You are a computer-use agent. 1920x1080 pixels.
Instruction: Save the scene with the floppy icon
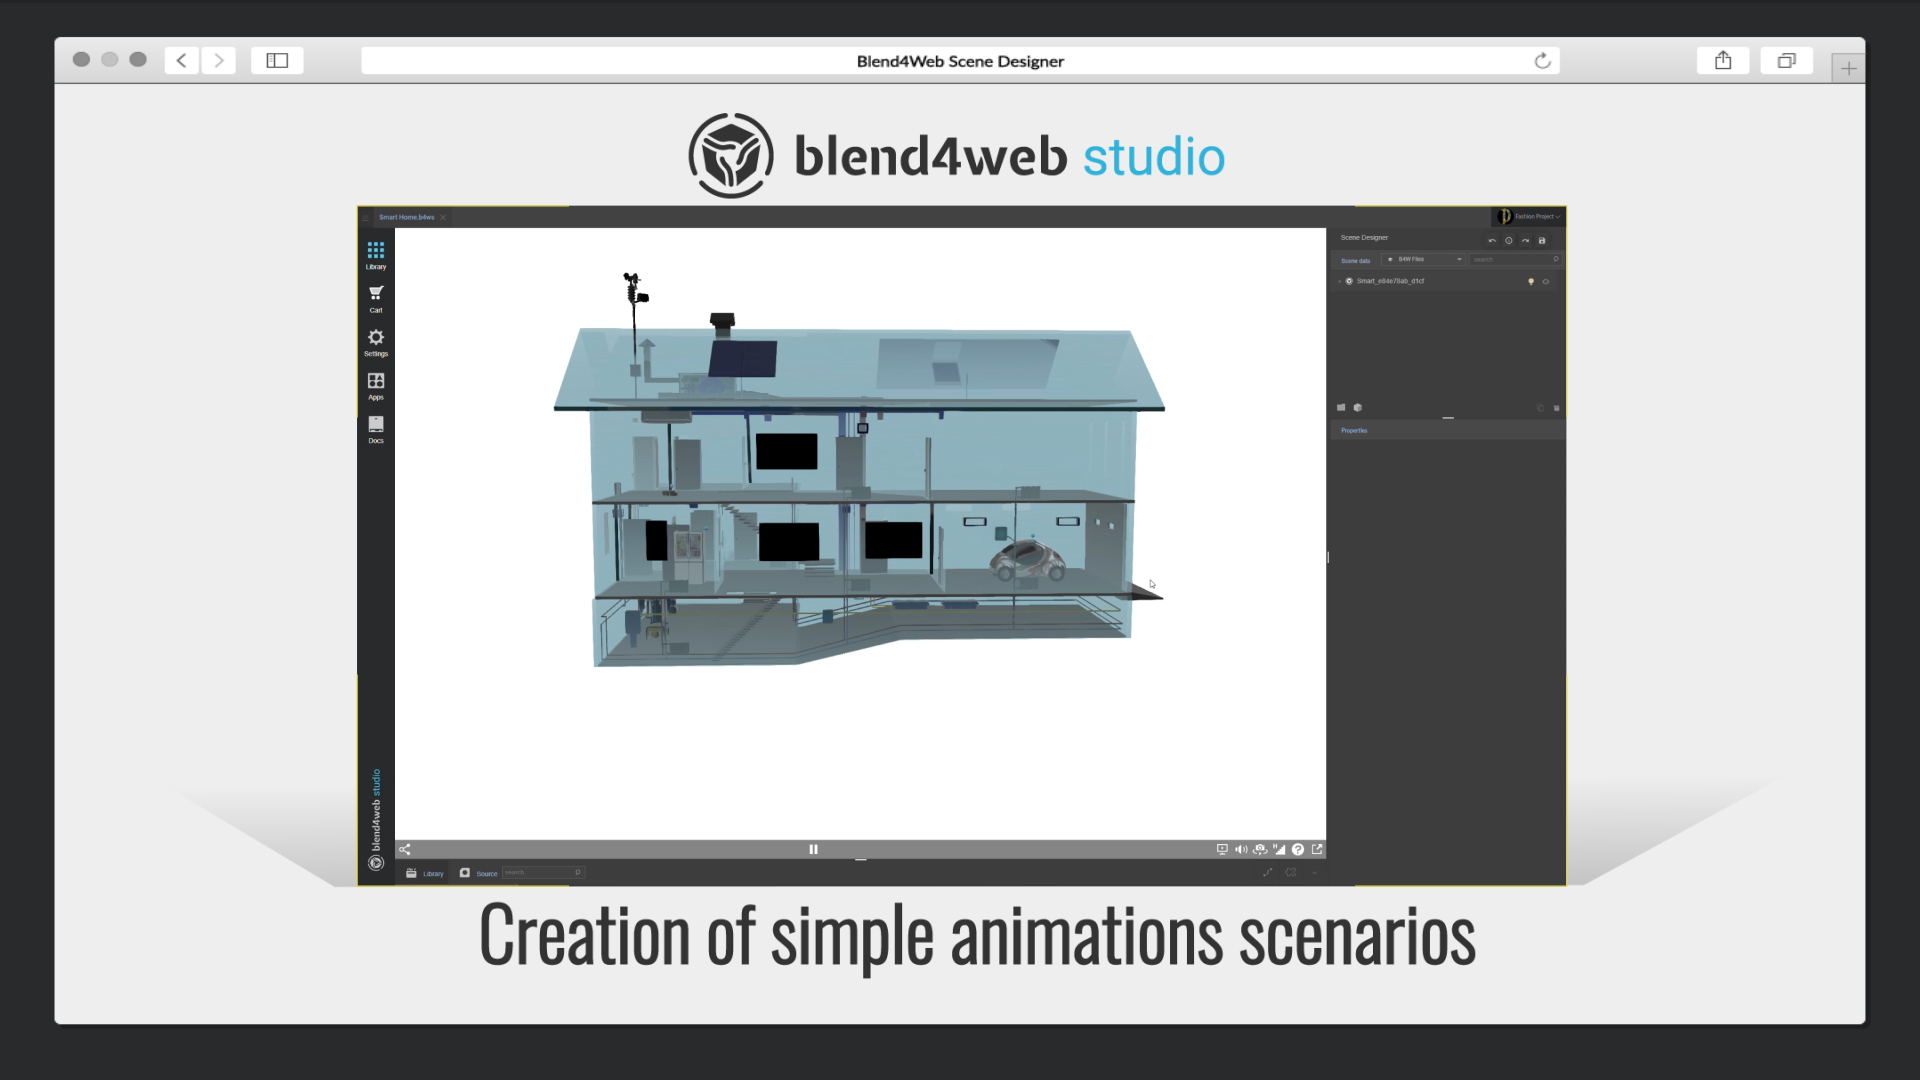1542,241
